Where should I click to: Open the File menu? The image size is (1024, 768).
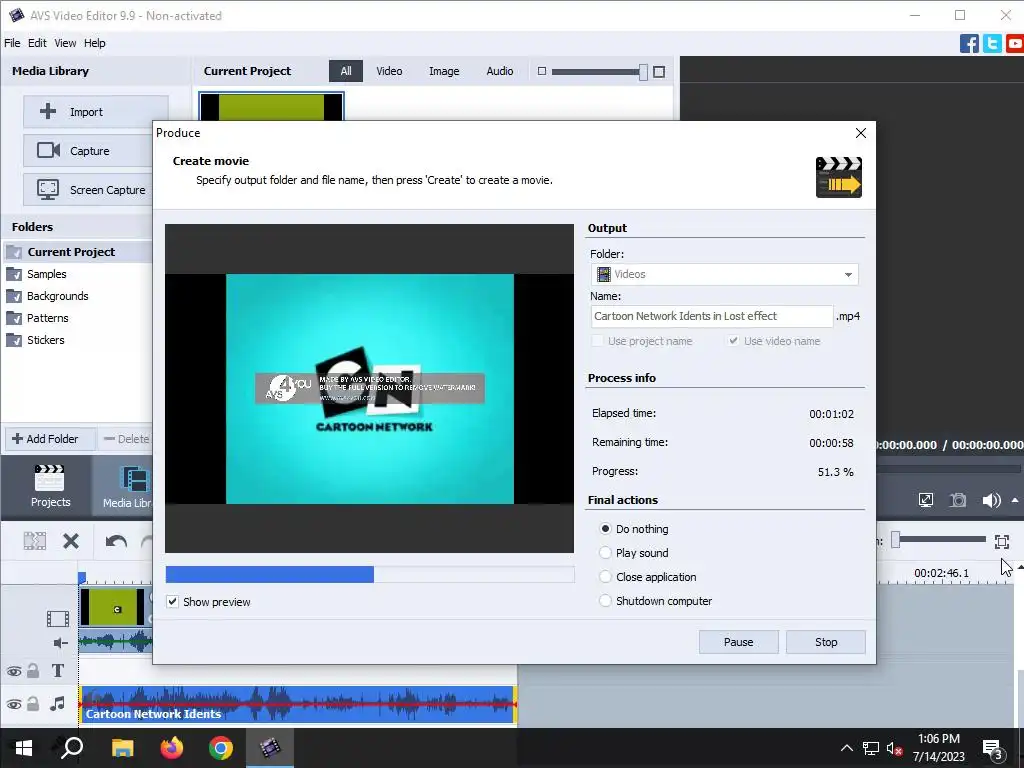(x=12, y=43)
